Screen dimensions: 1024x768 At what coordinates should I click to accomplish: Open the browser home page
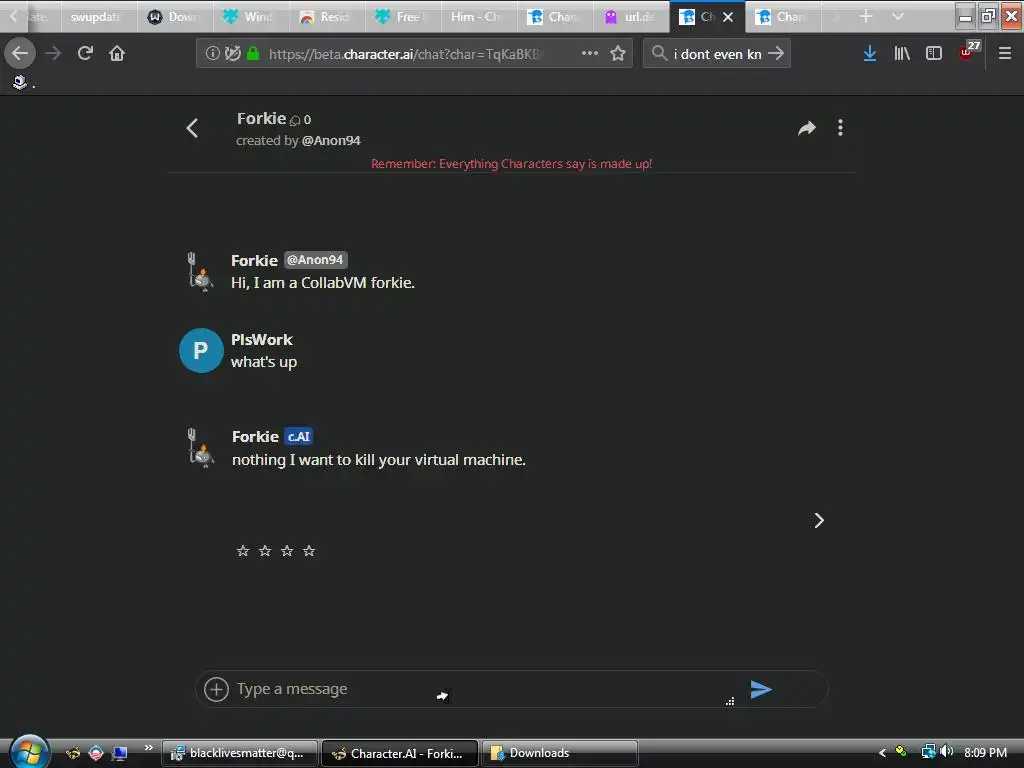coord(117,53)
